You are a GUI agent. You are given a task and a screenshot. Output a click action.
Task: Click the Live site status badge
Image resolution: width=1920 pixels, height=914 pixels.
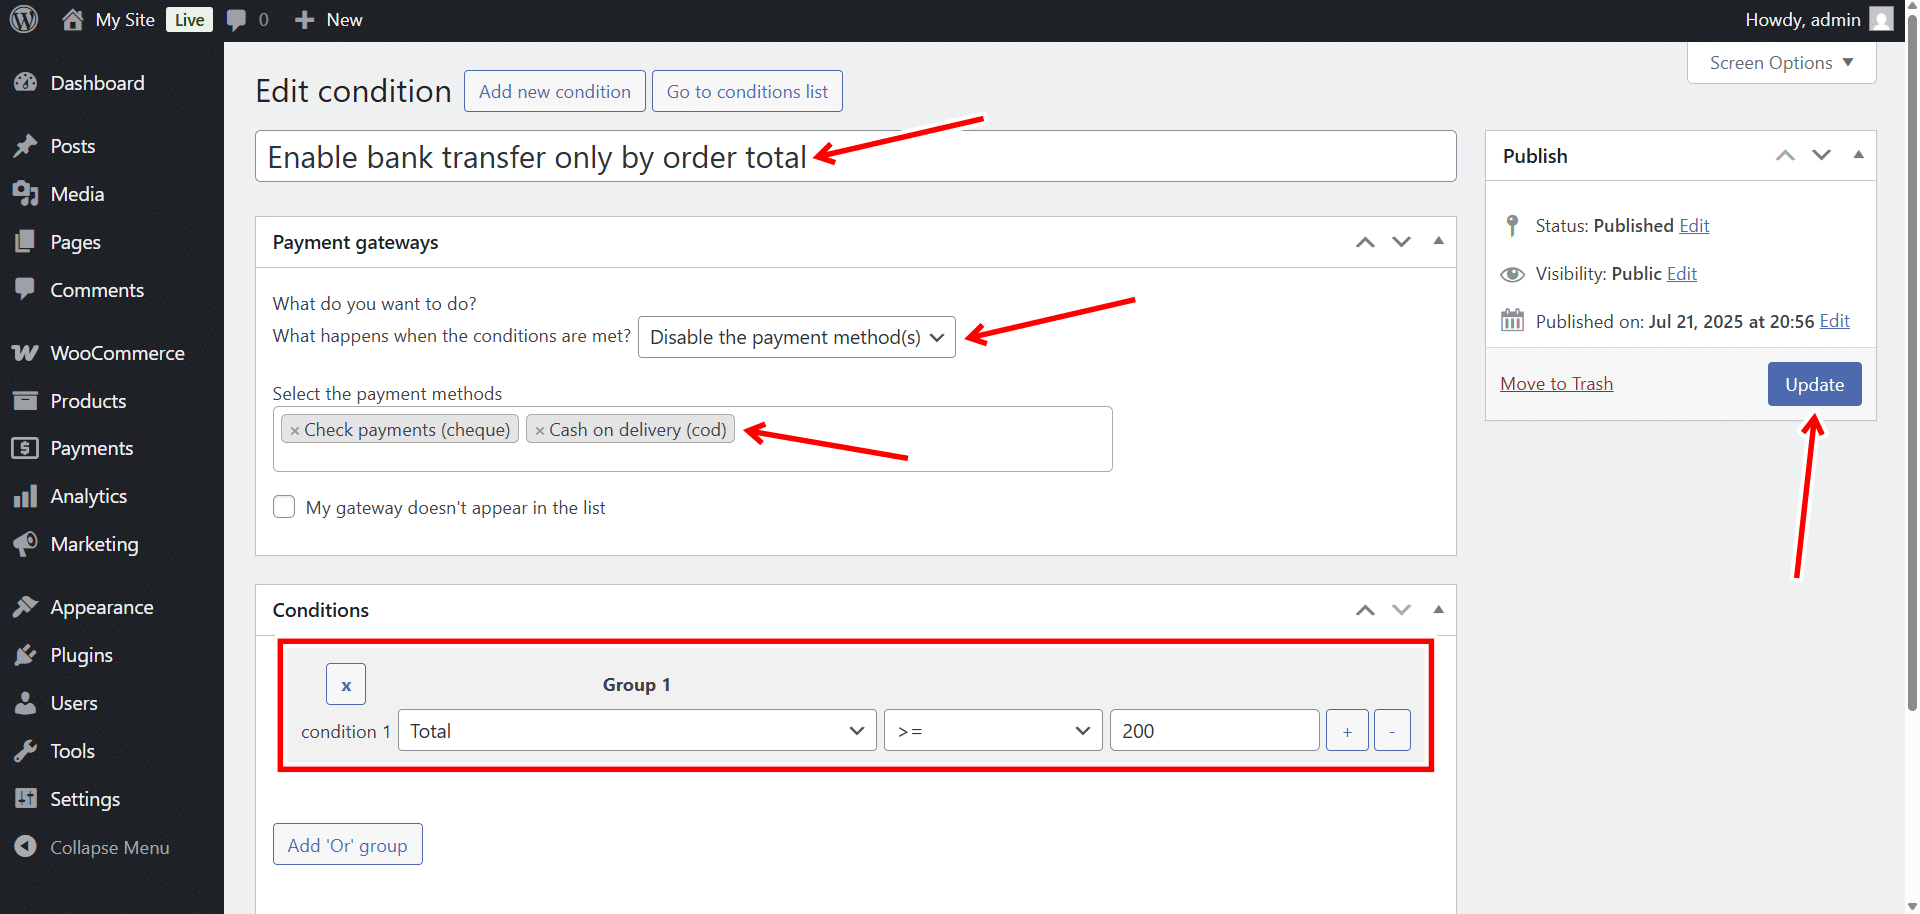point(189,20)
